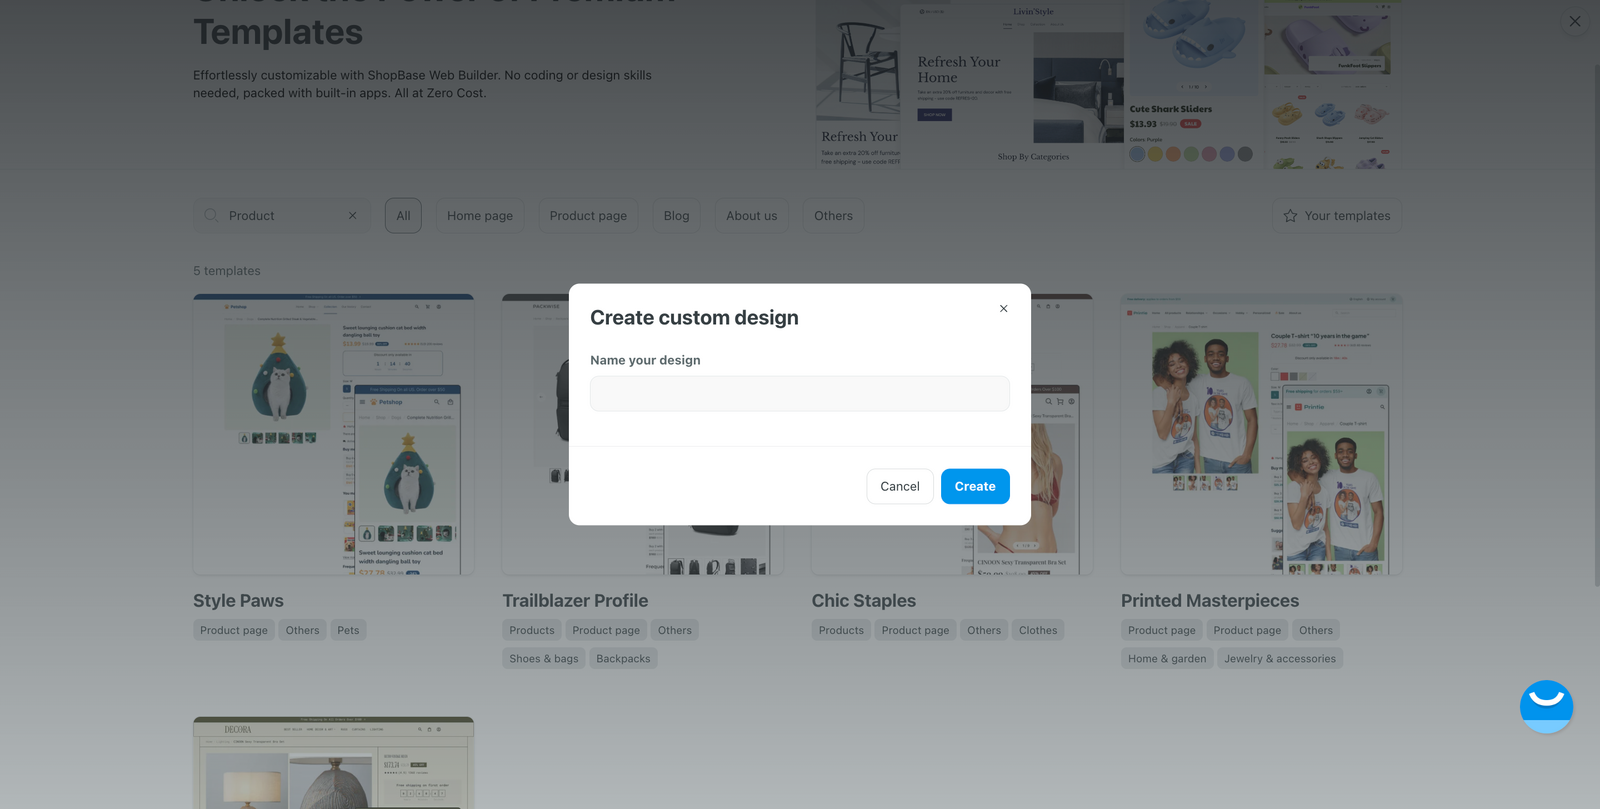
Task: Click the Clothes tag under Chic Staples
Action: [x=1038, y=630]
